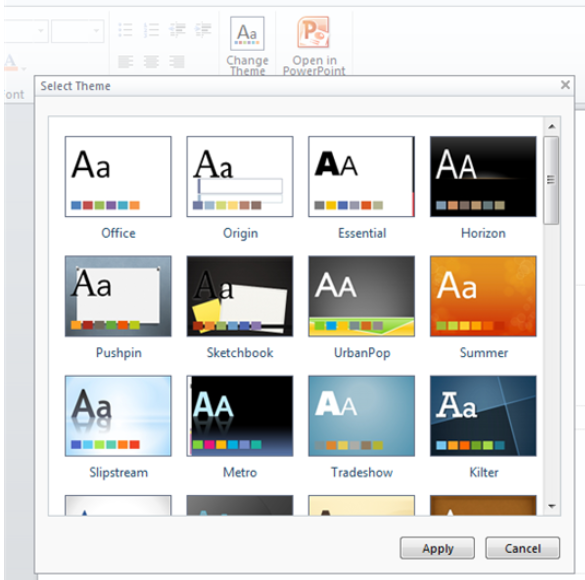This screenshot has width=585, height=580.
Task: Pick the Slipstream theme thumbnail
Action: [118, 416]
